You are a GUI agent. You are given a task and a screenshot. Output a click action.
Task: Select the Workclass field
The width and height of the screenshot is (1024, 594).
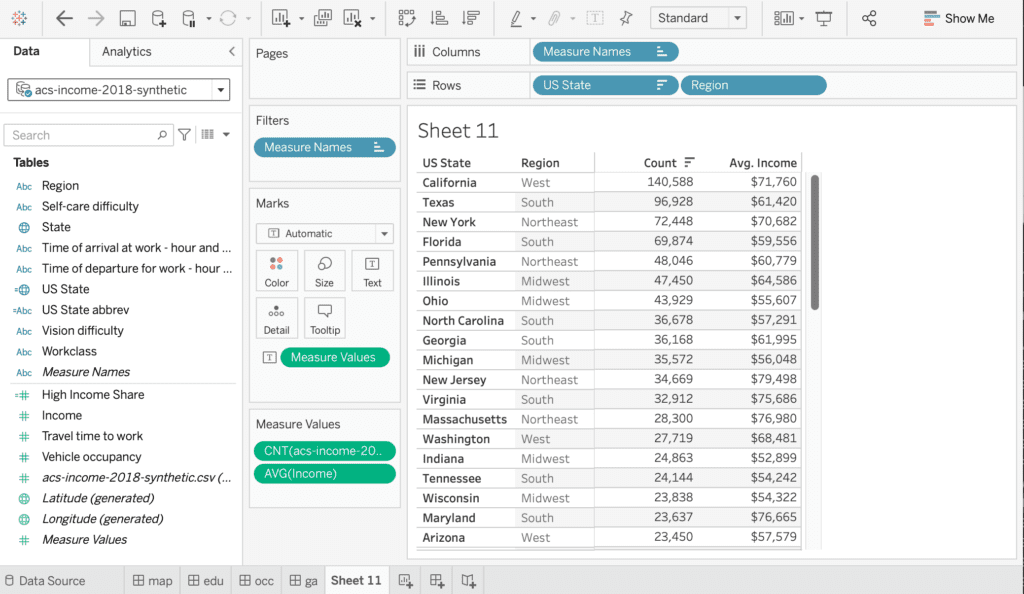click(69, 351)
